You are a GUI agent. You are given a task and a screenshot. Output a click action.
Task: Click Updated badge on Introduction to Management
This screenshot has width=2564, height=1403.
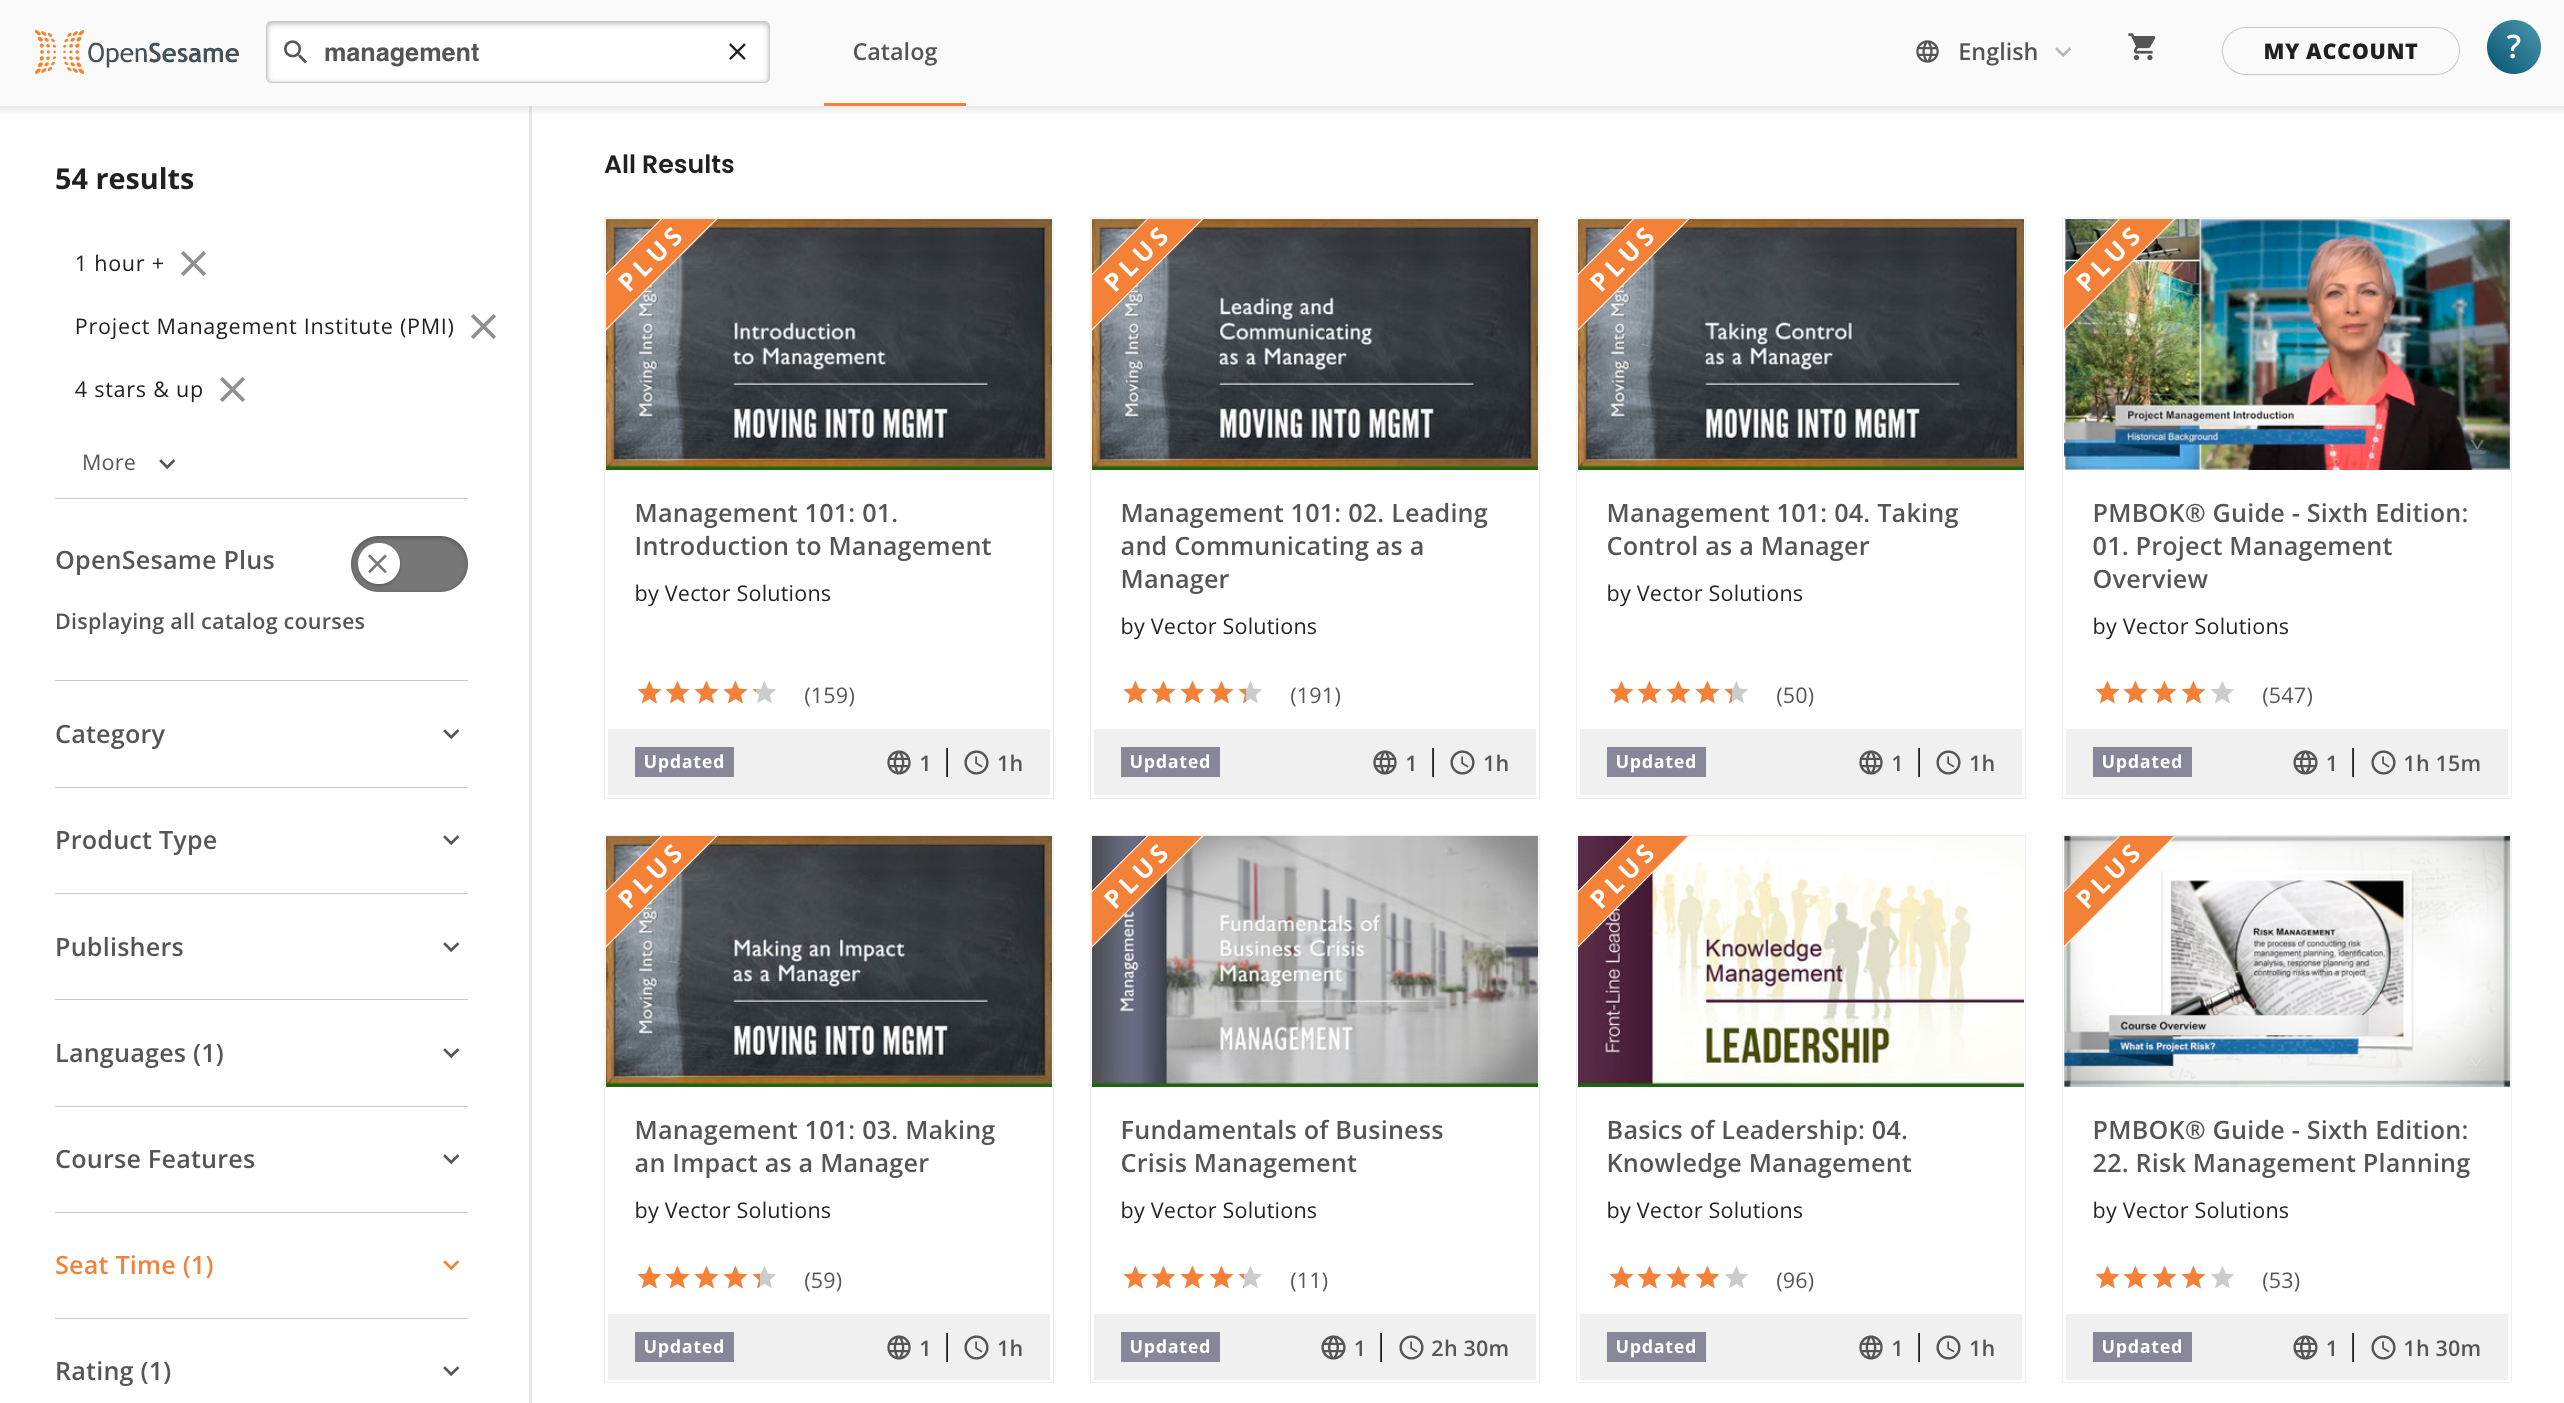point(684,762)
